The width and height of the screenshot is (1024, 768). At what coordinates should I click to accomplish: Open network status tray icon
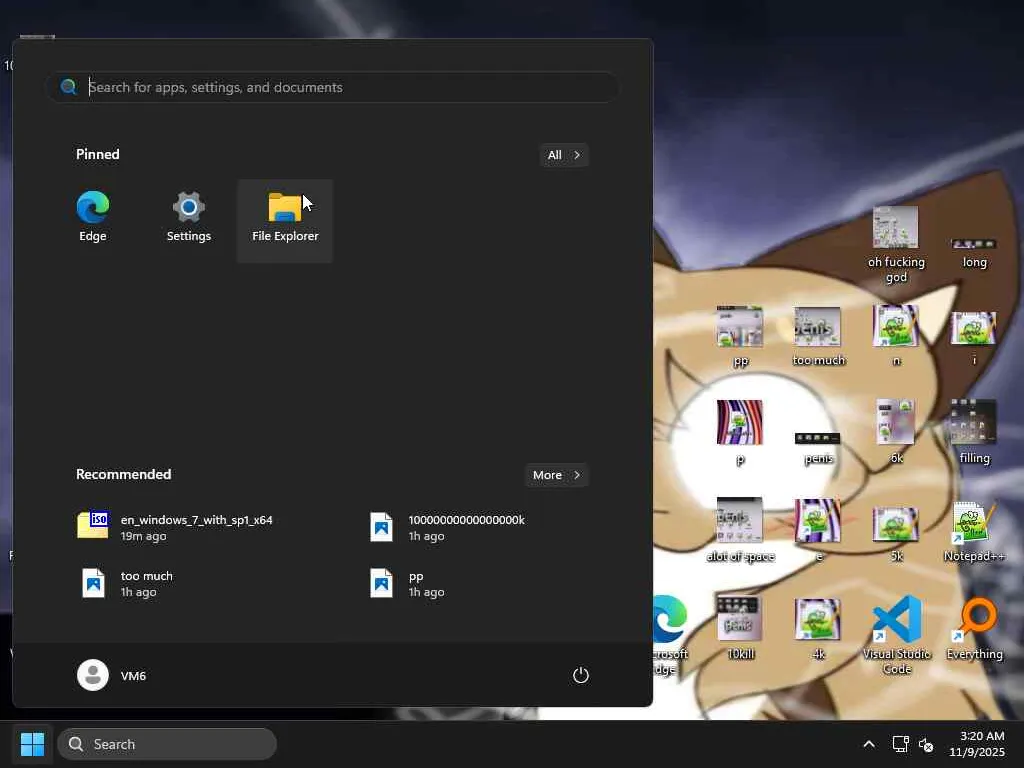[901, 744]
